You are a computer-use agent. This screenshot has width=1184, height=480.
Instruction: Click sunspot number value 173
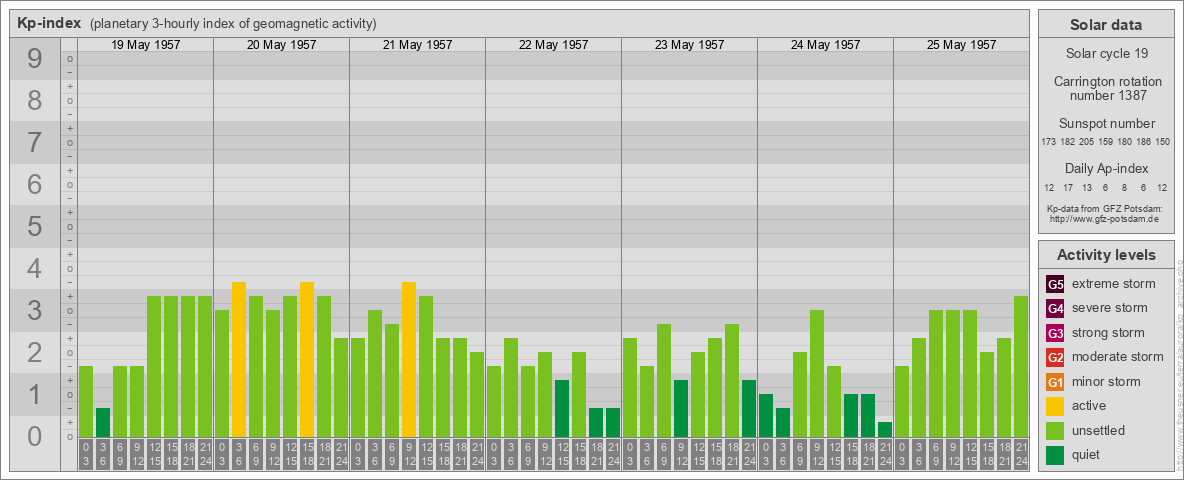click(1048, 142)
